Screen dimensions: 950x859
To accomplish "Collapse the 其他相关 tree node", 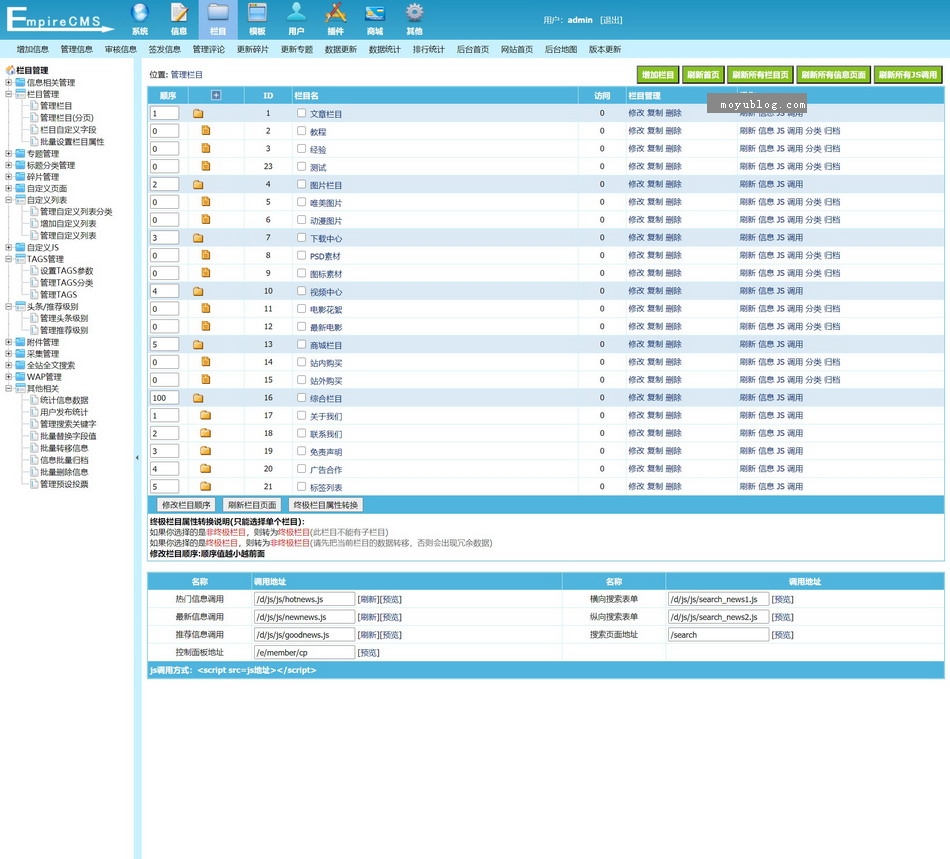I will tap(8, 388).
